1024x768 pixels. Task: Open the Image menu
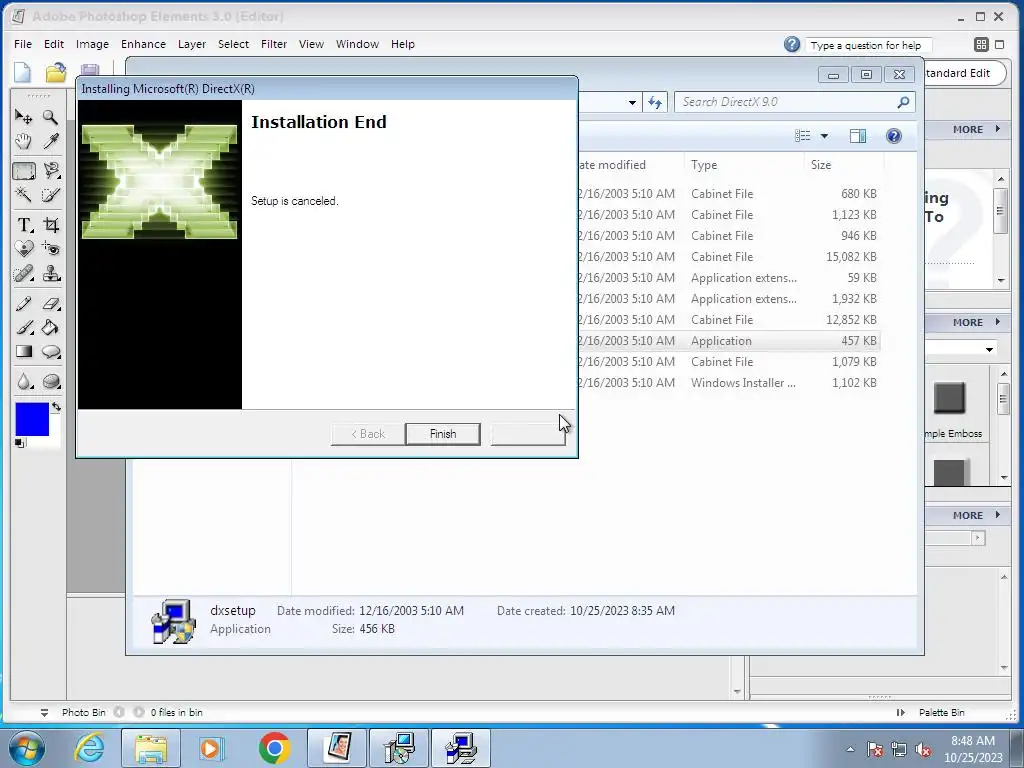(92, 44)
